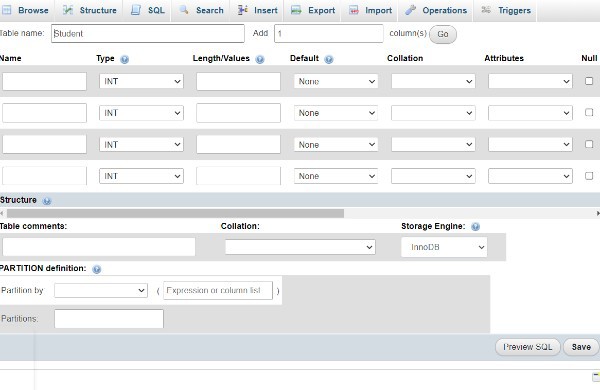Open Storage Engine InnoDB dropdown

coord(444,247)
